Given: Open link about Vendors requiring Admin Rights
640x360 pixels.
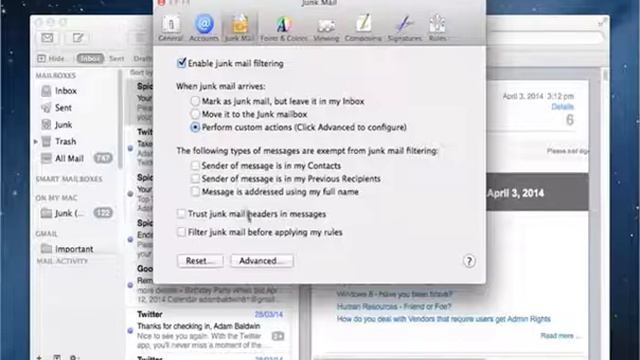Looking at the screenshot, I should (444, 319).
